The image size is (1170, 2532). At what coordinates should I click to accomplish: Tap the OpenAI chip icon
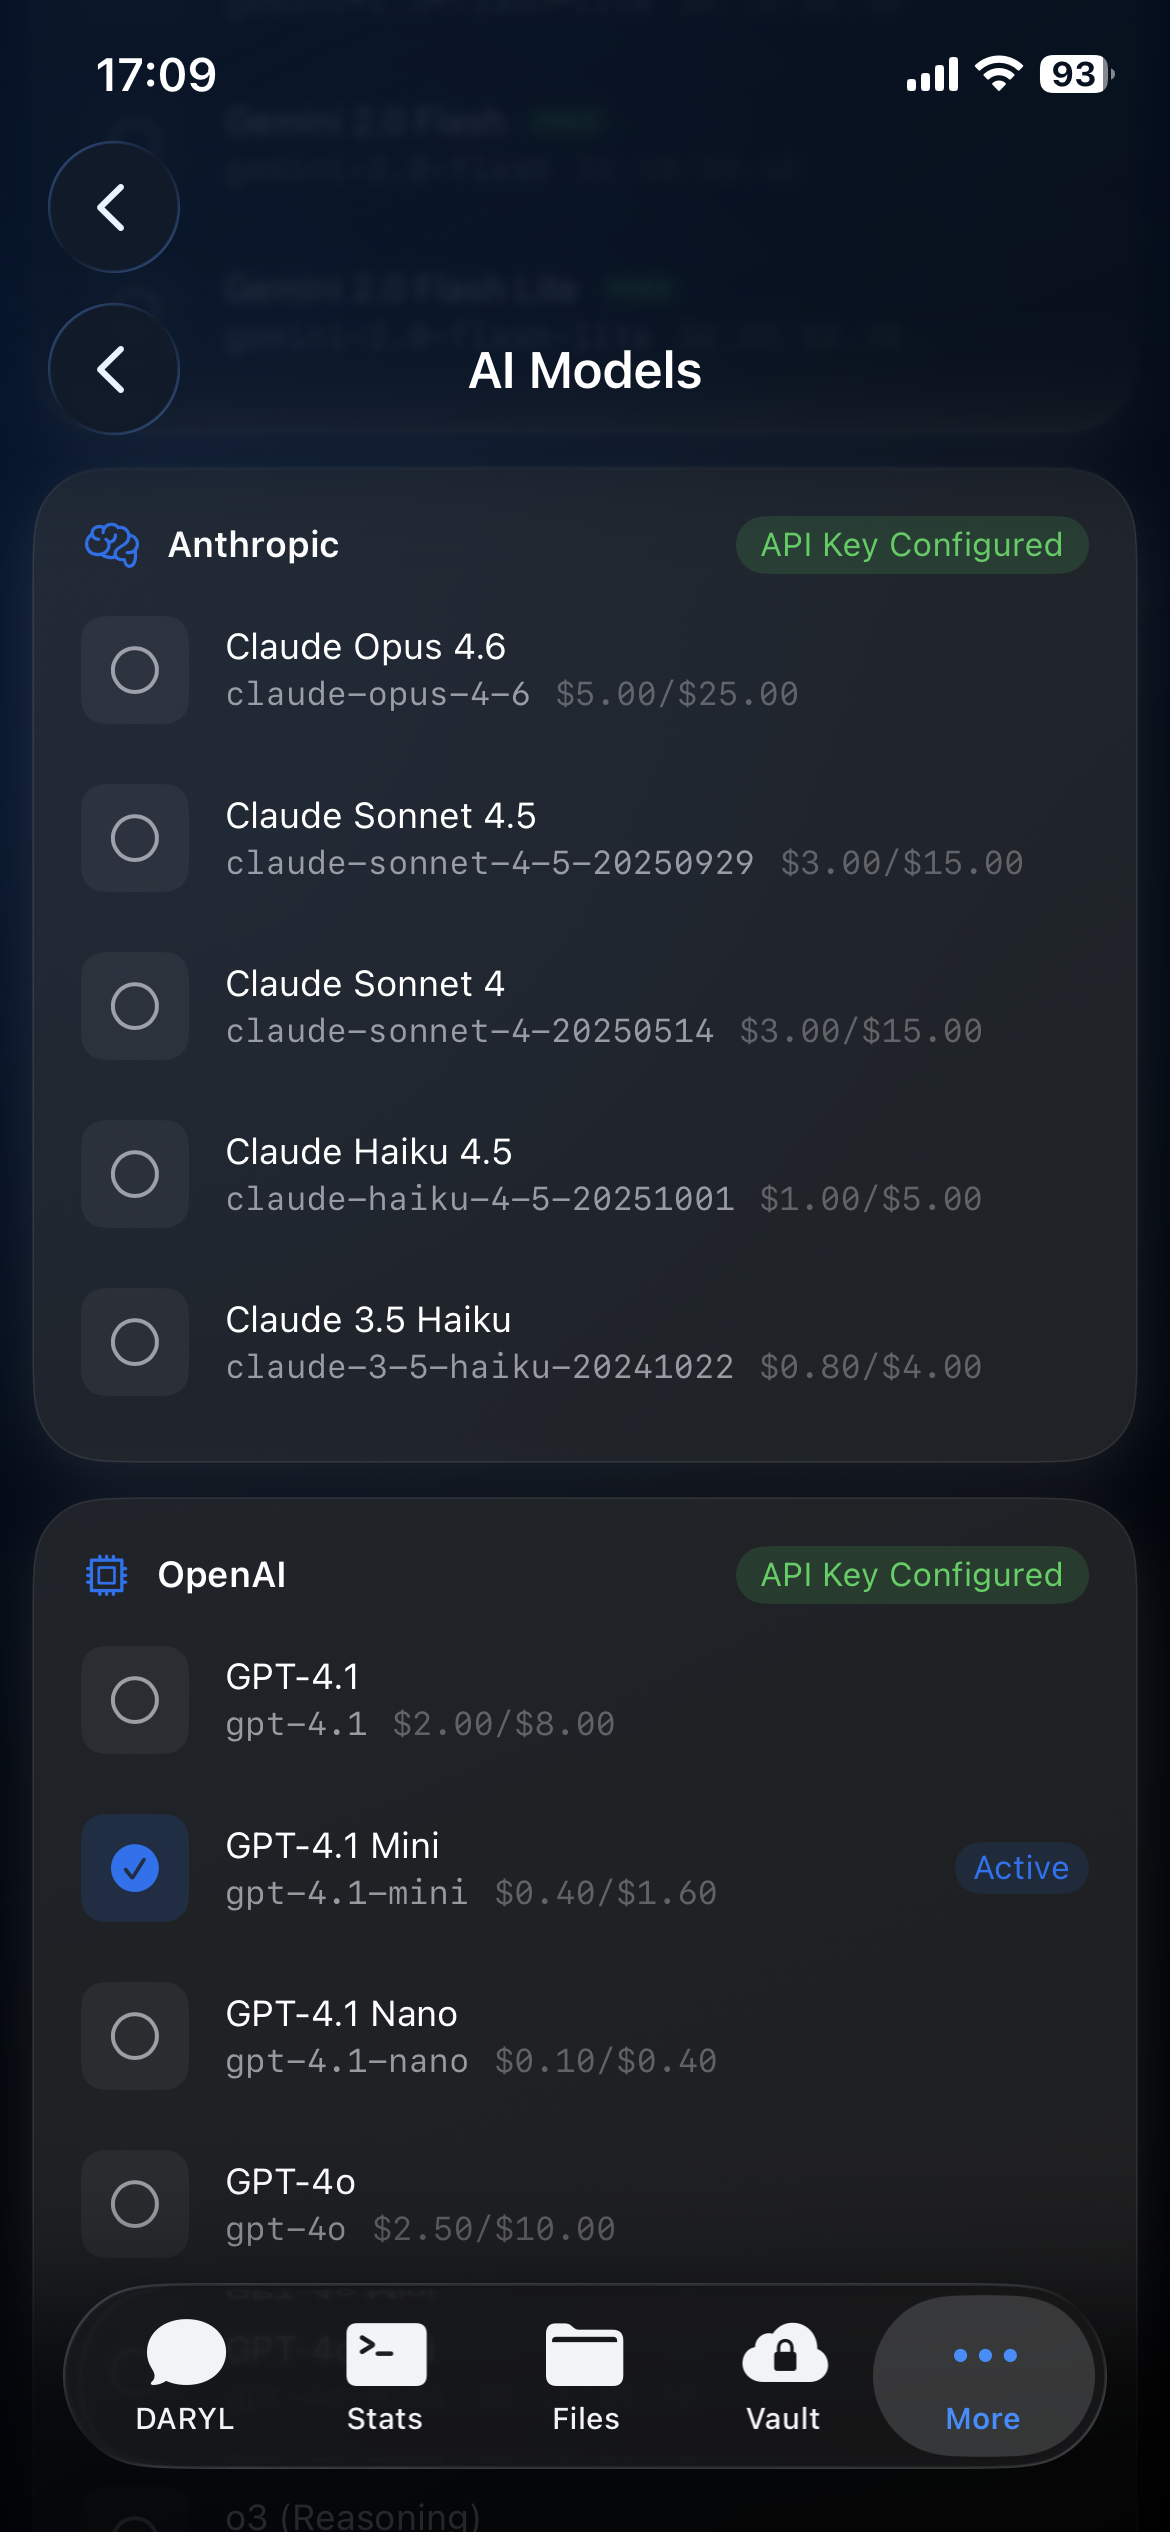tap(107, 1575)
